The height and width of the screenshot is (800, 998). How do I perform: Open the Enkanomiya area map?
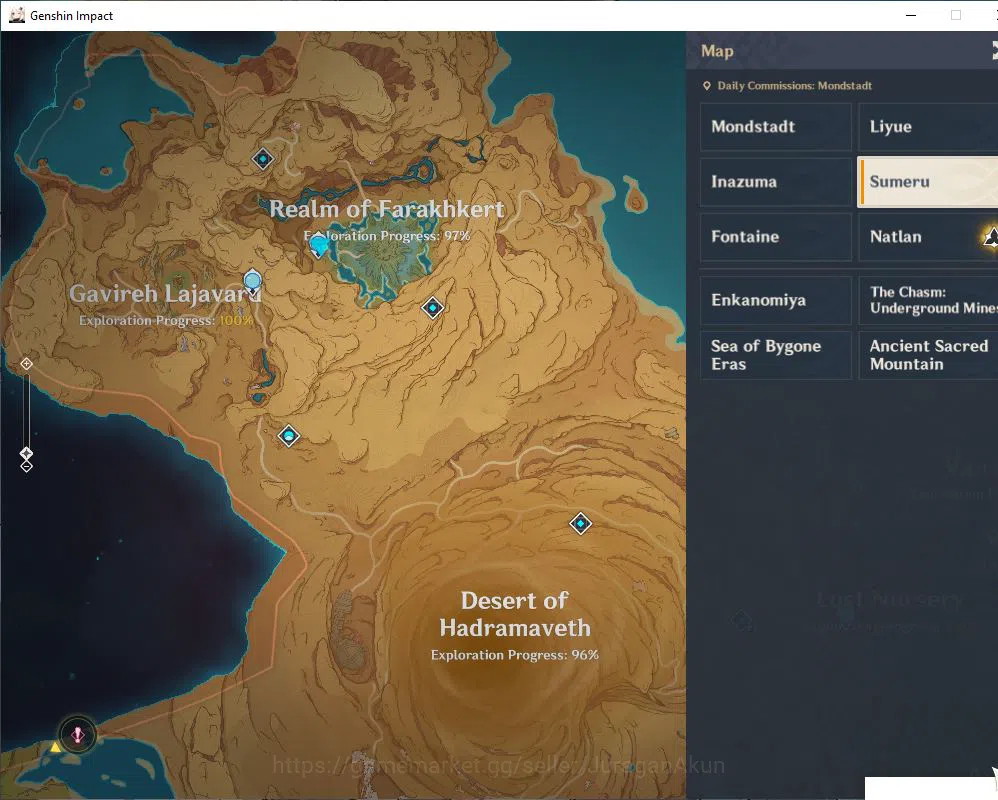coord(775,300)
